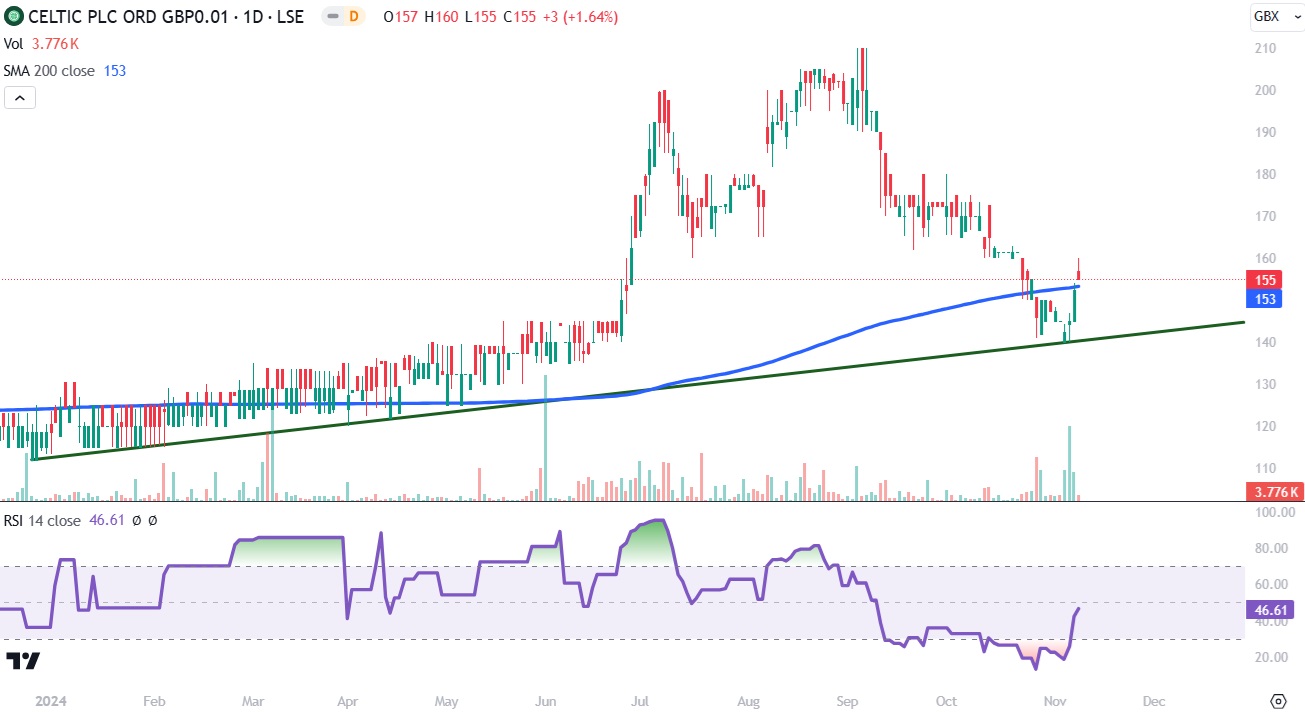The image size is (1305, 712).
Task: Click the Celtic PLC symbol logo
Action: [x=14, y=17]
